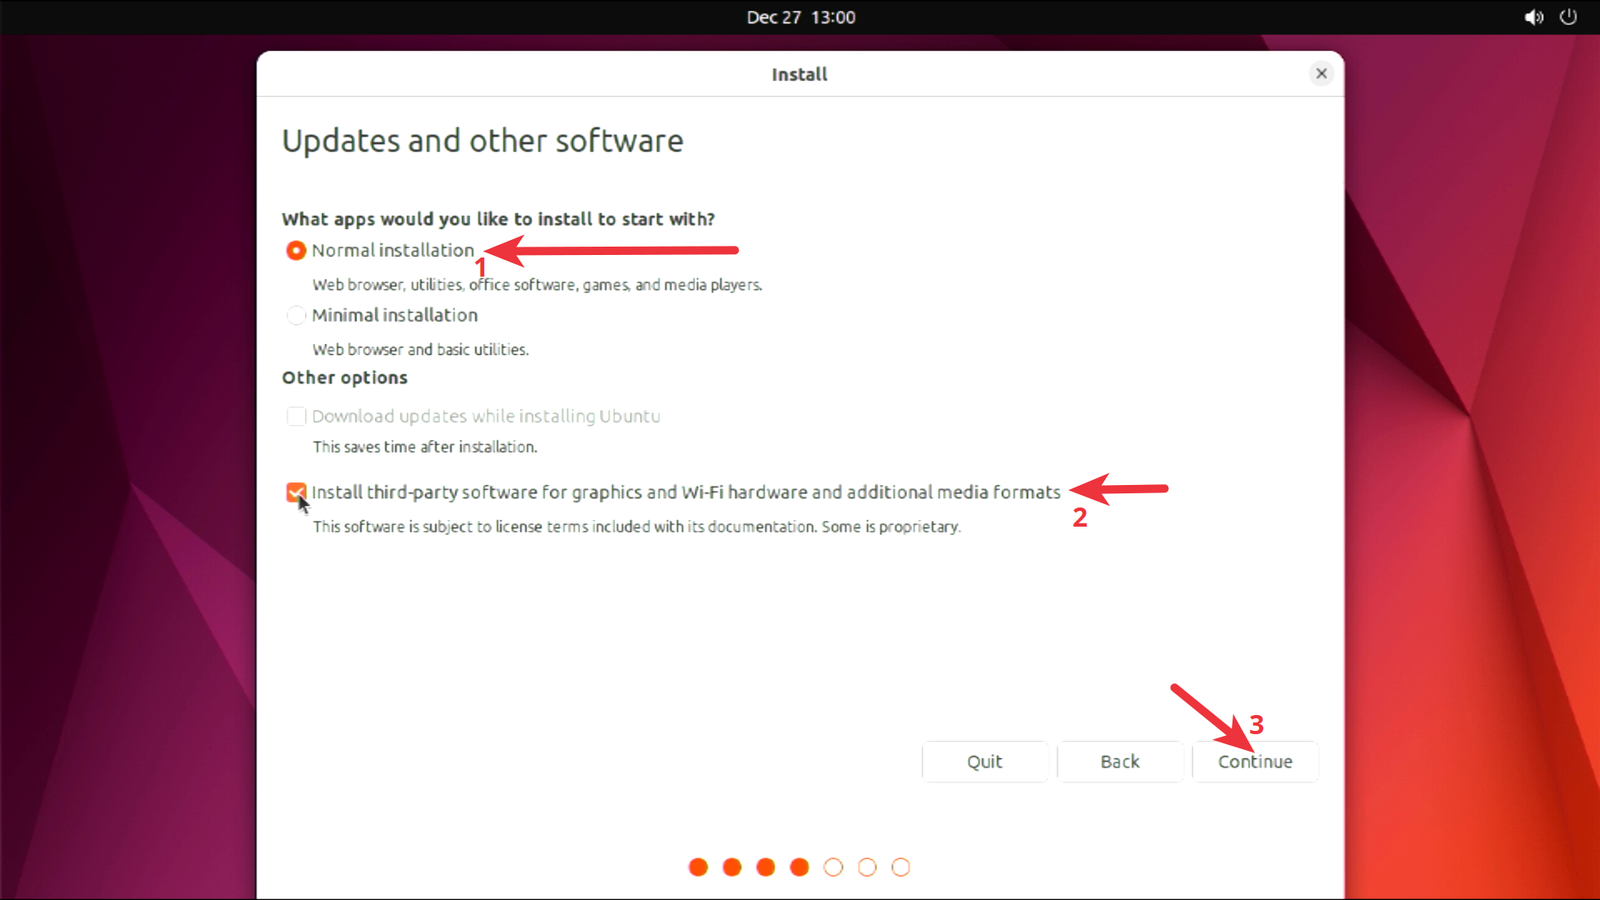Open the volume icon in top bar
This screenshot has width=1600, height=900.
(x=1533, y=17)
